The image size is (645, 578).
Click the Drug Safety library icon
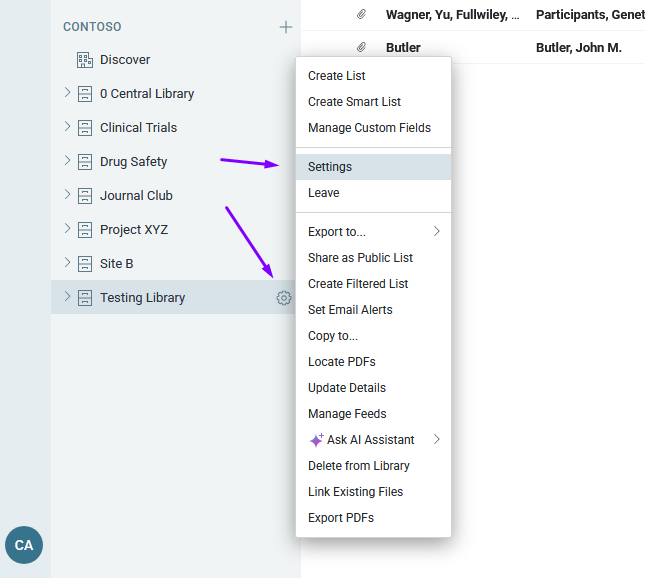click(x=85, y=162)
